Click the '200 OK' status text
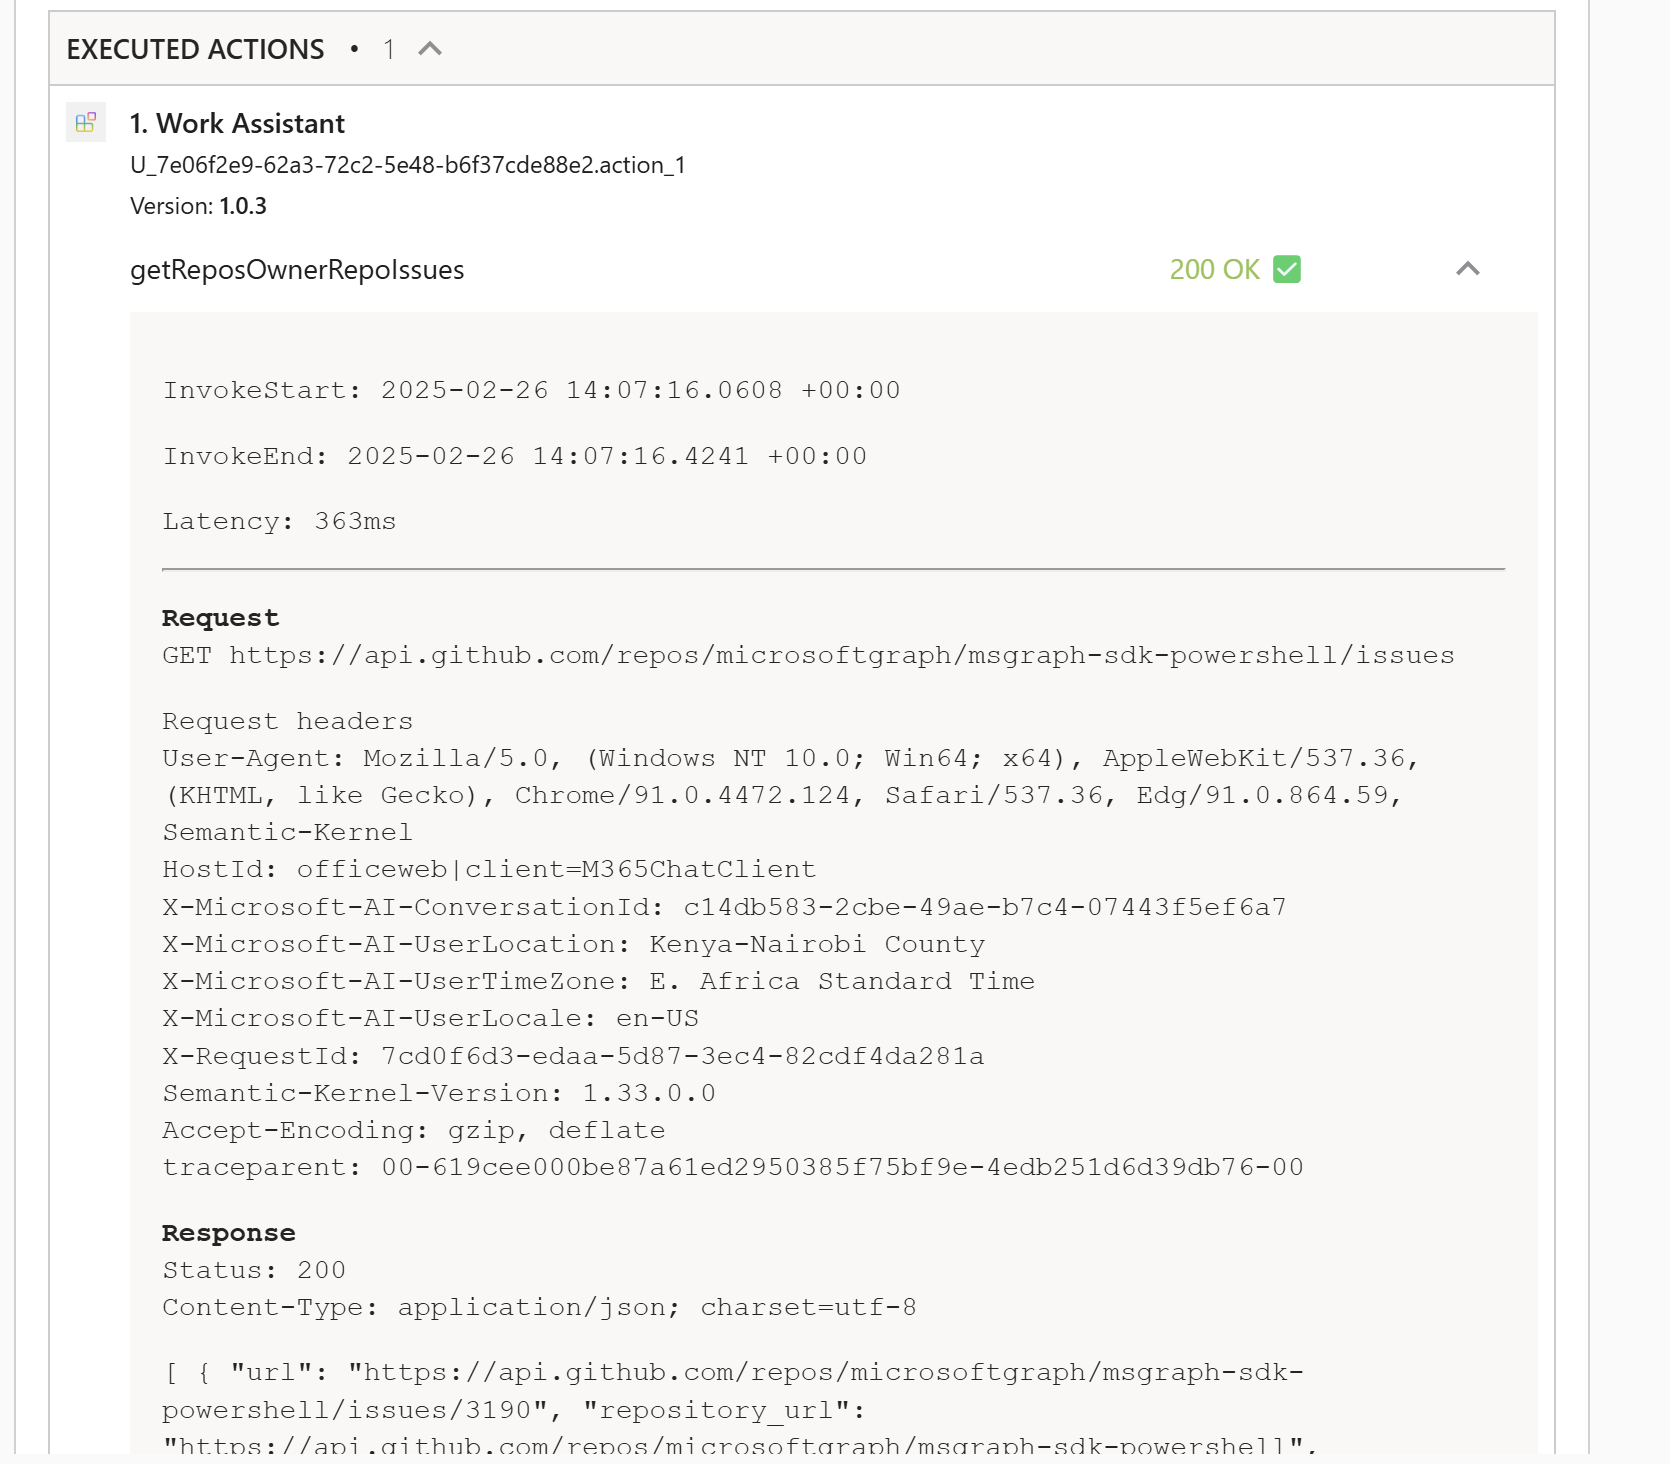This screenshot has width=1670, height=1464. tap(1214, 270)
